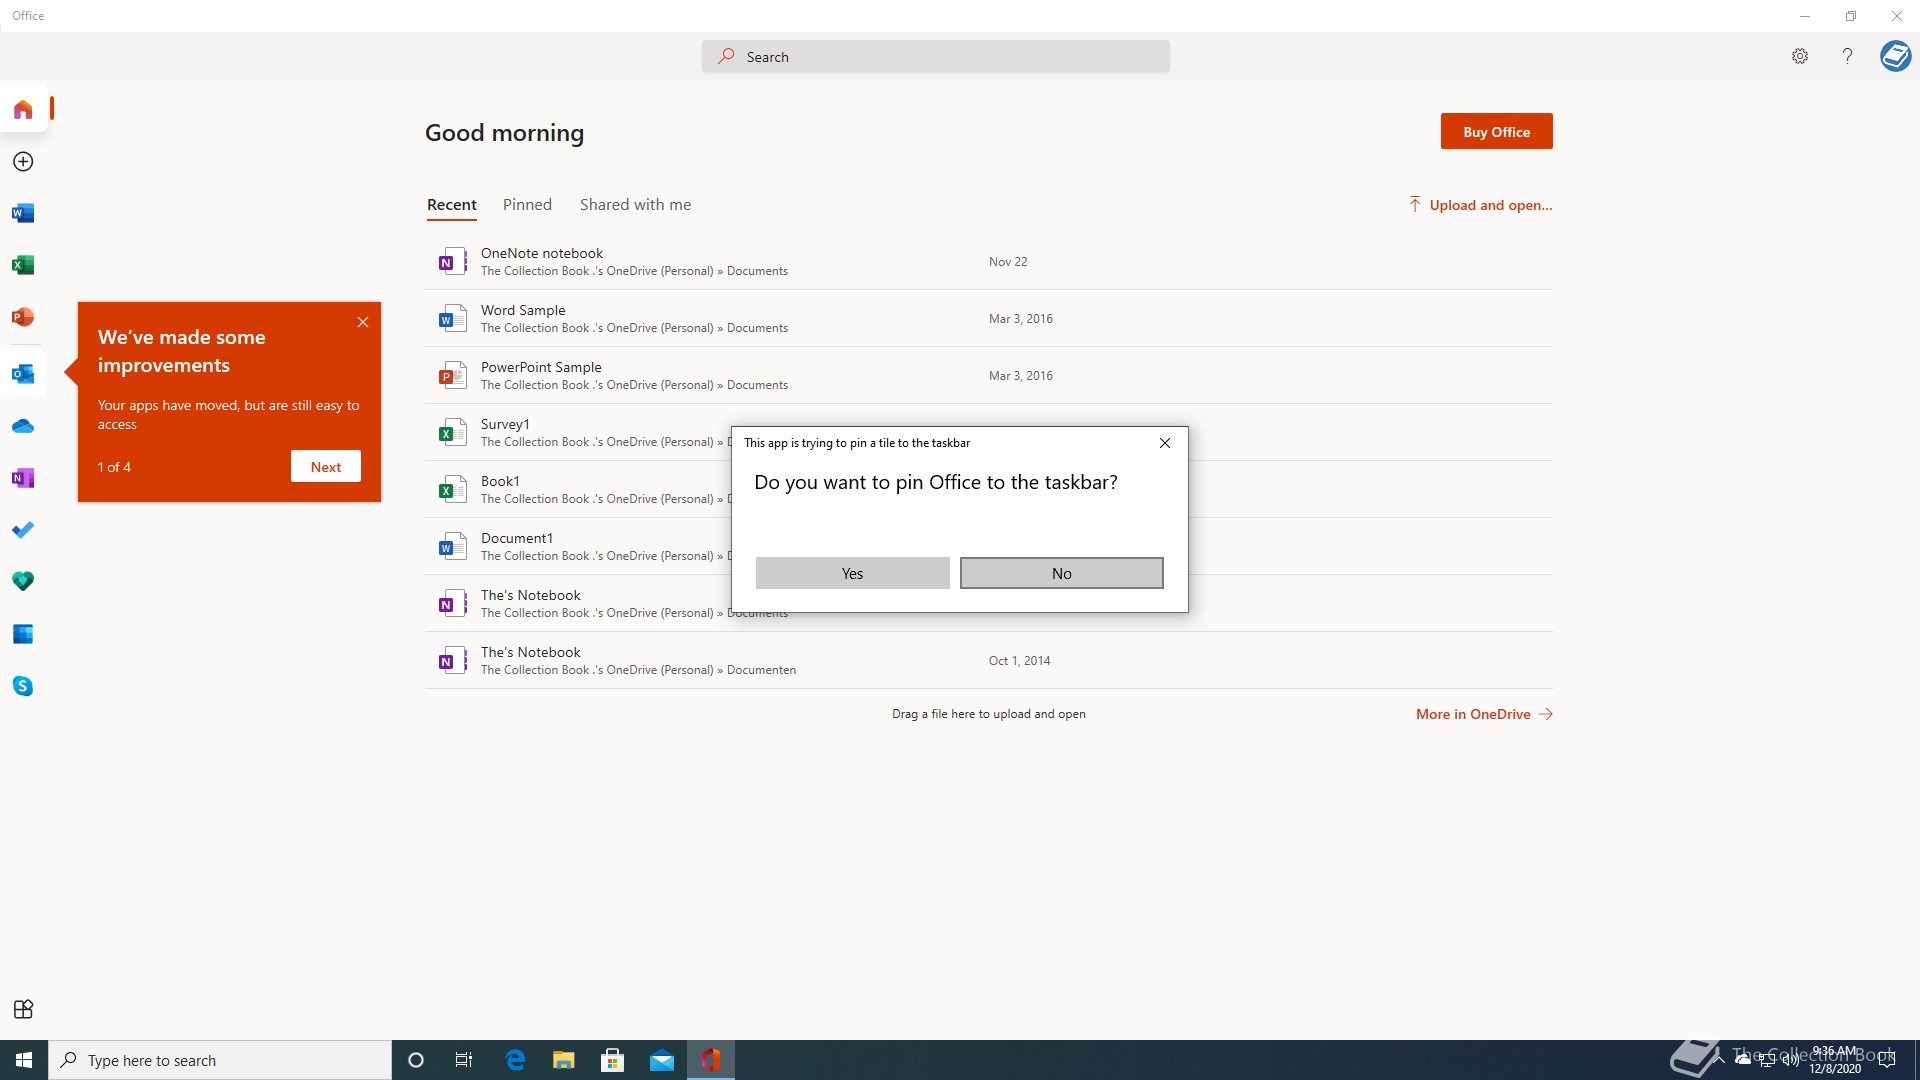The height and width of the screenshot is (1080, 1920).
Task: Open the account profile avatar
Action: tap(1895, 56)
